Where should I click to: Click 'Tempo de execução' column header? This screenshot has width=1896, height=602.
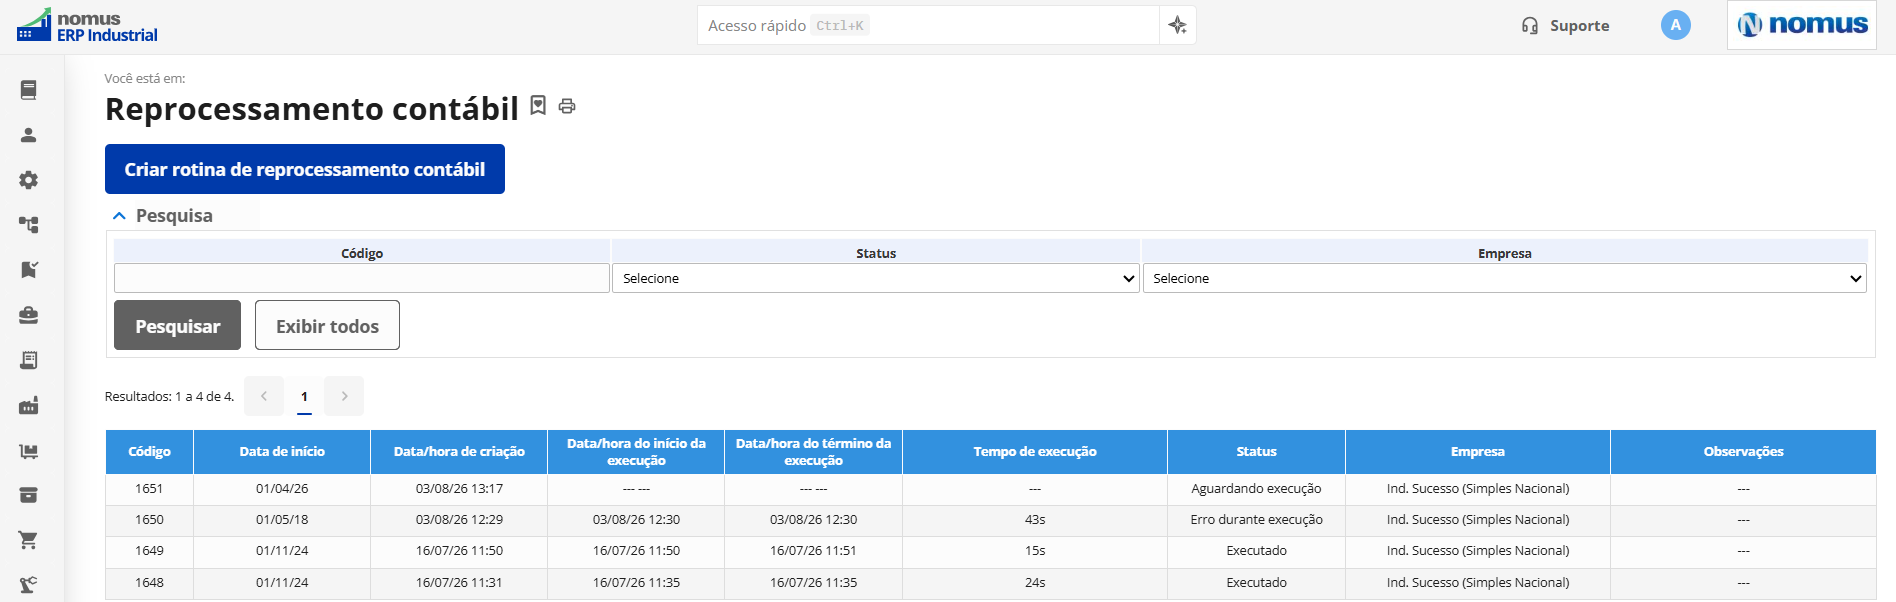pos(1035,451)
